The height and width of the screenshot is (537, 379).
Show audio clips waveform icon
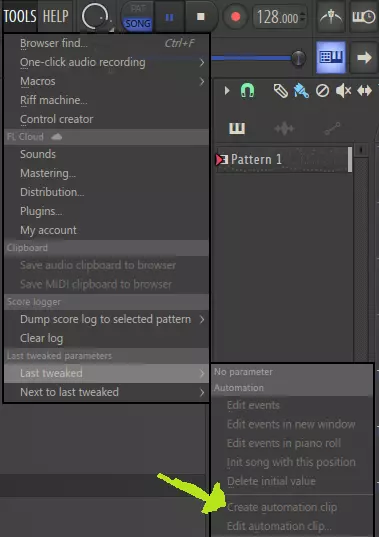(284, 129)
